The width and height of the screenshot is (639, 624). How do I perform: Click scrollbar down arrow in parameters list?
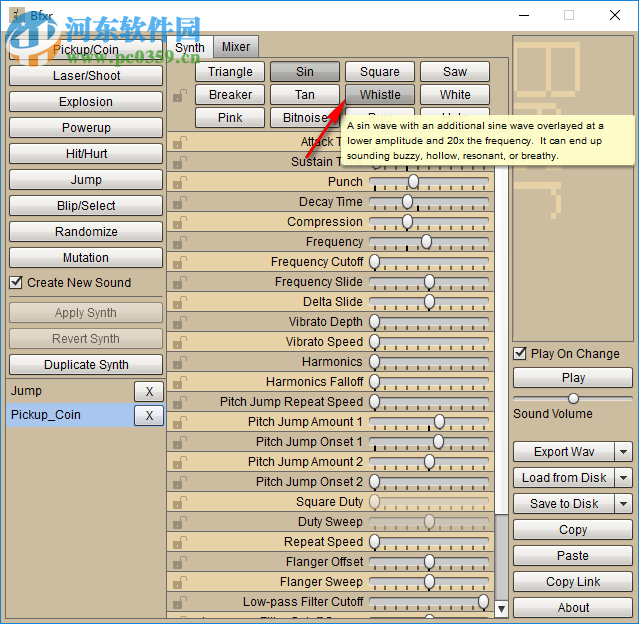tap(502, 609)
